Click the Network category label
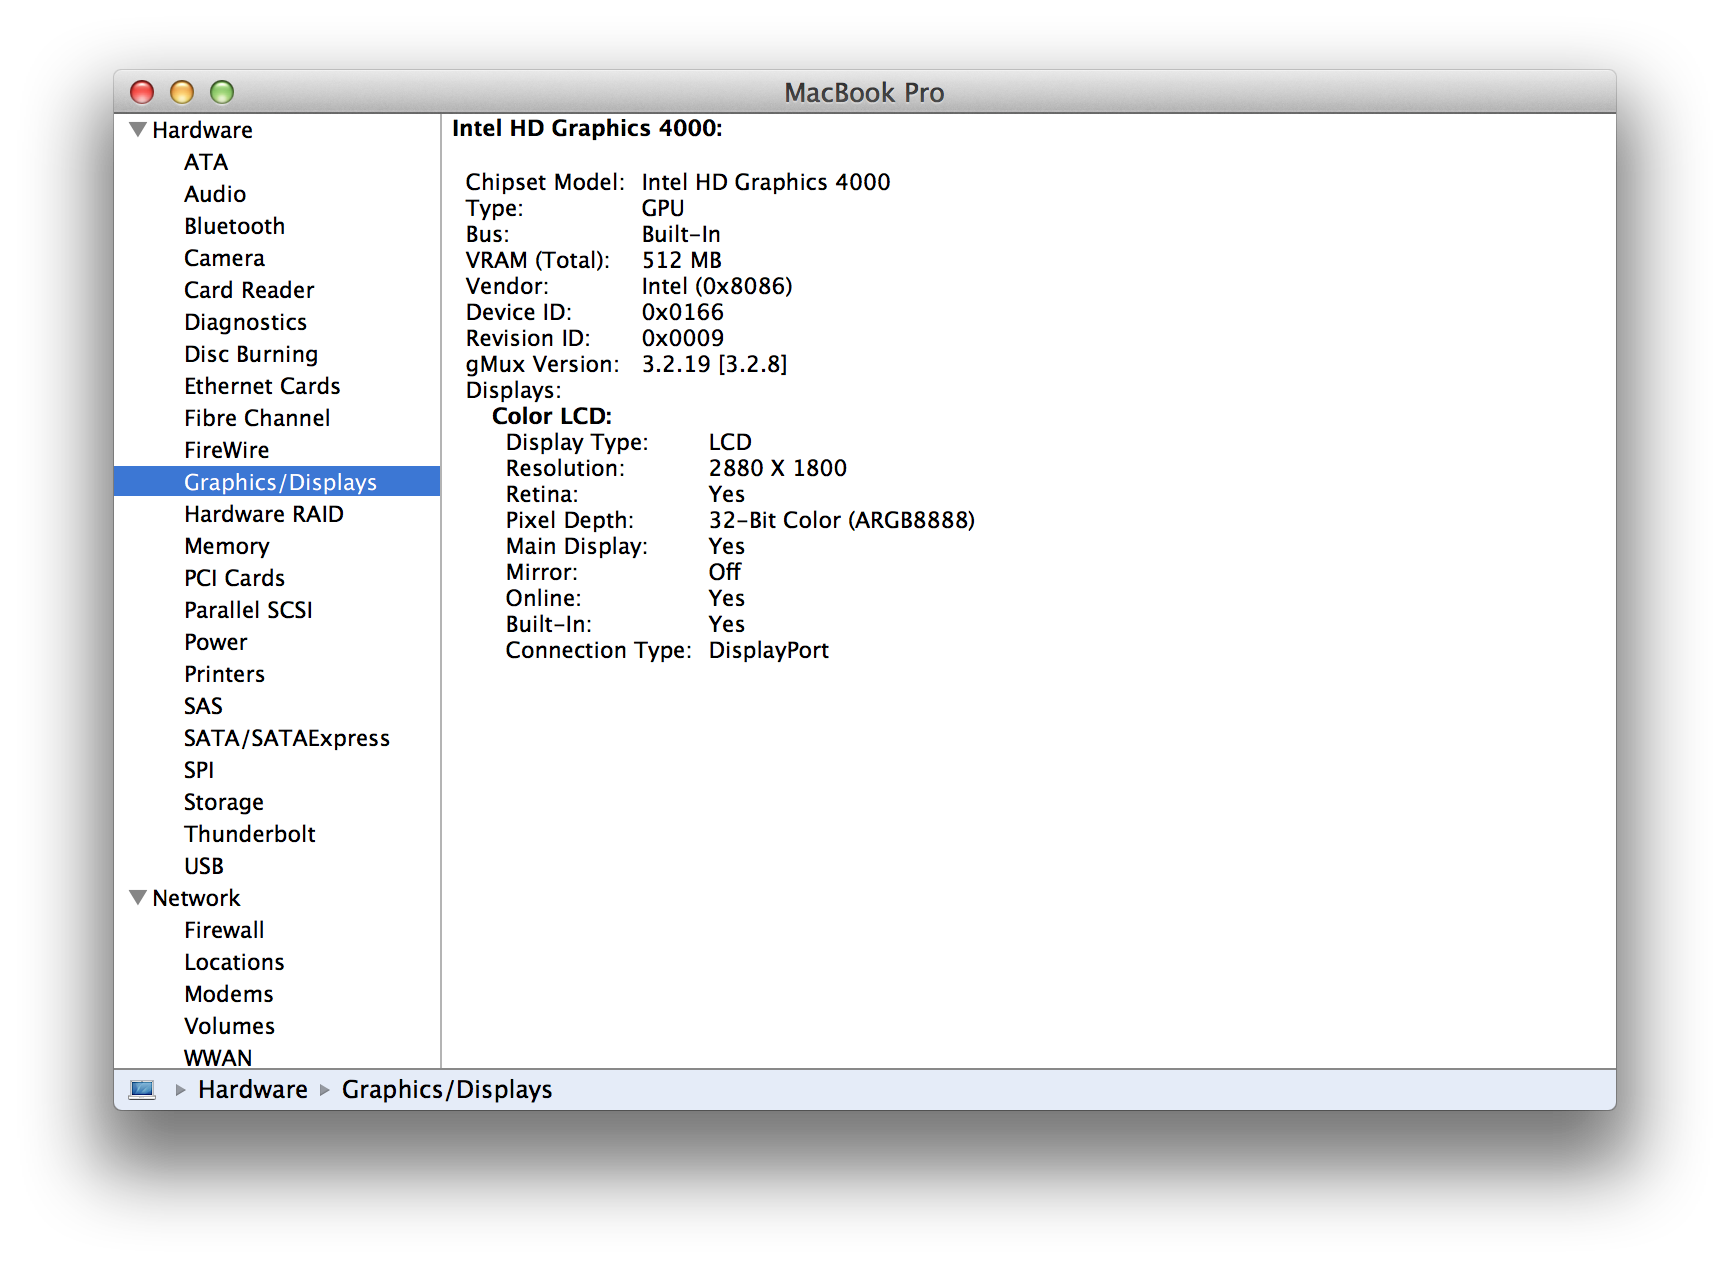The height and width of the screenshot is (1268, 1730). [196, 898]
